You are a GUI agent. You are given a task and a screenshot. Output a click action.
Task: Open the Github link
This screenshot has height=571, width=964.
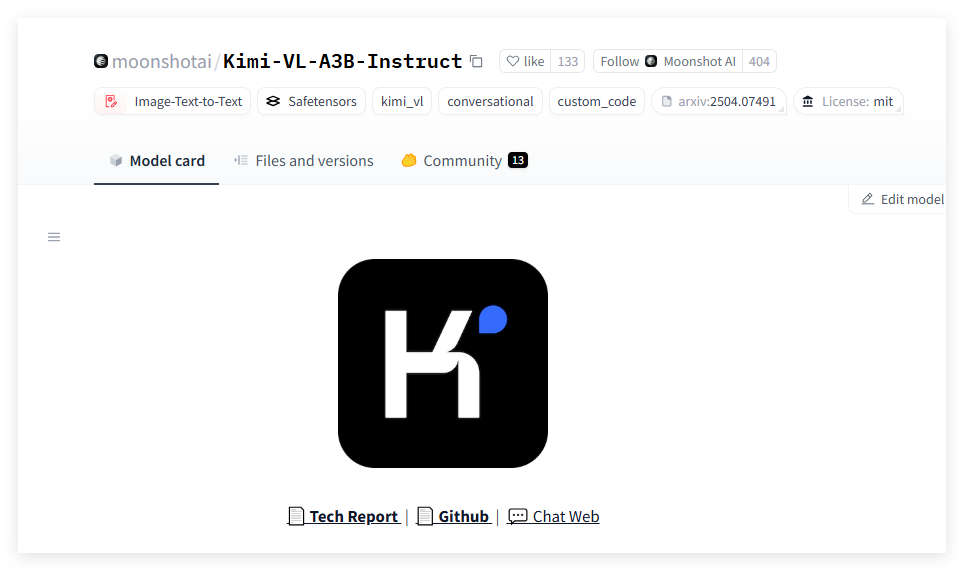[x=453, y=516]
